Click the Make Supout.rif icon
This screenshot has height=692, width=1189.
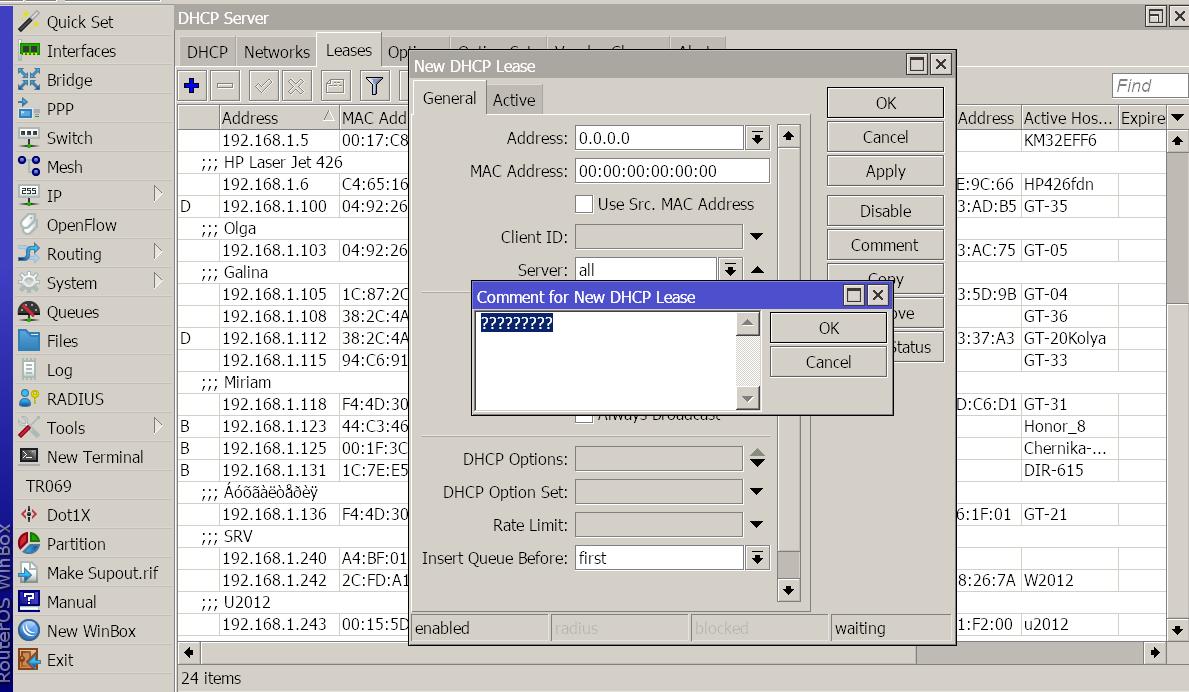tap(29, 573)
